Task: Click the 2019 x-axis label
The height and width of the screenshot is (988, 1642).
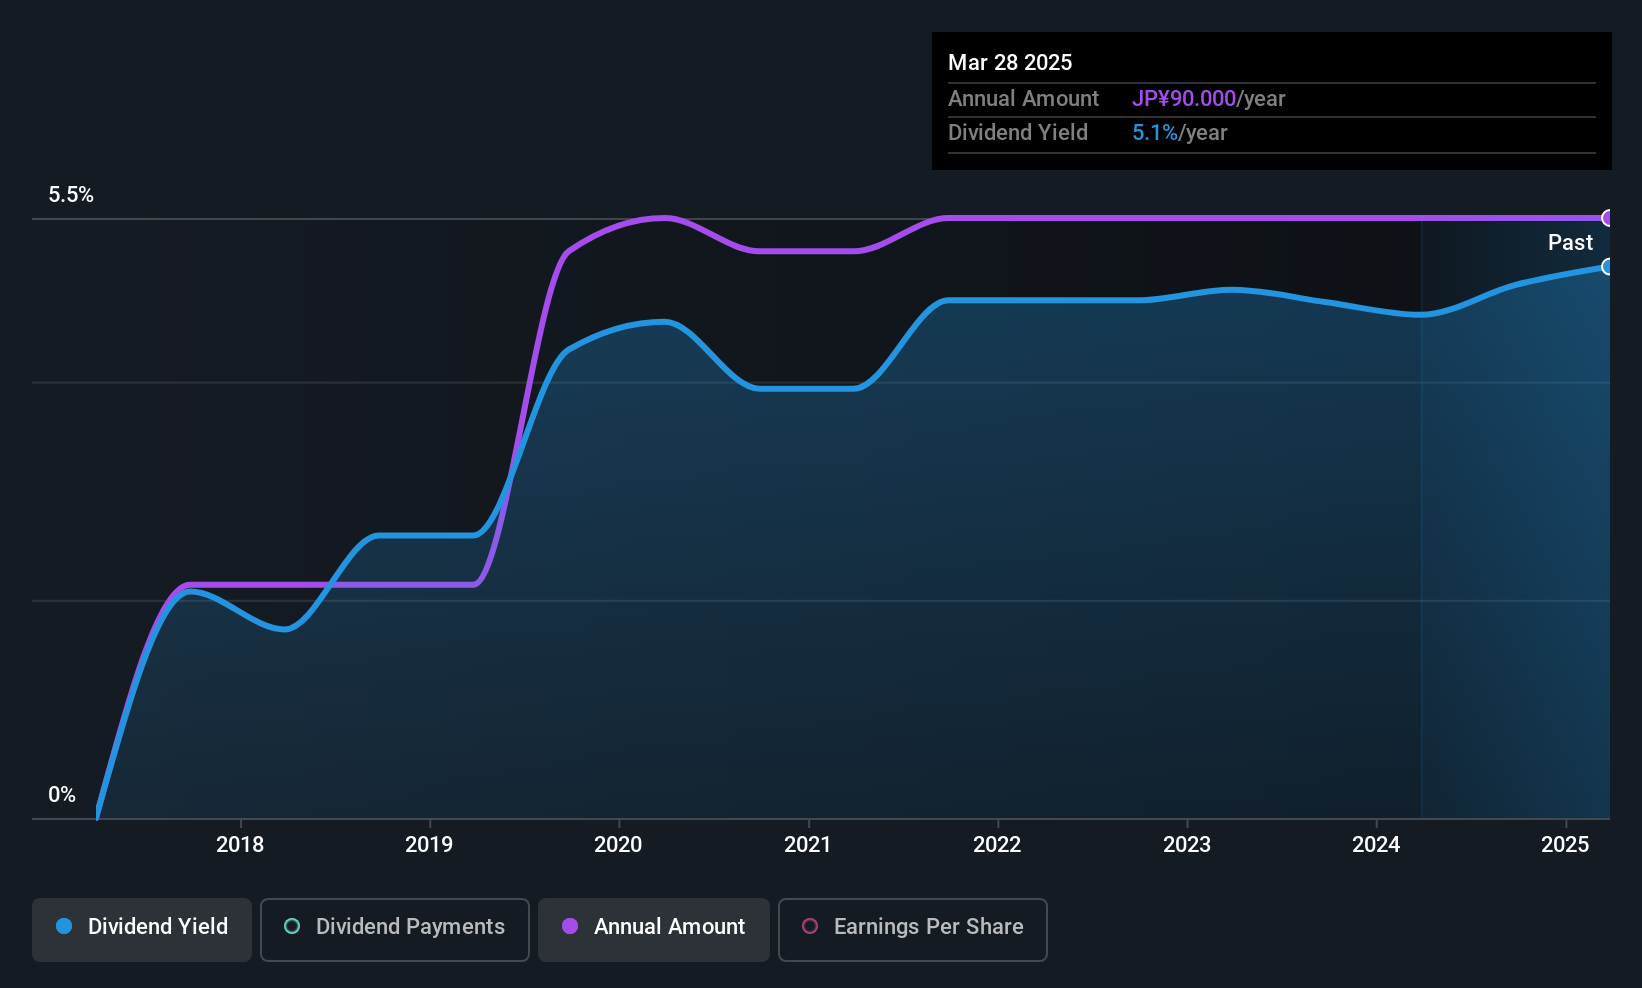Action: click(x=429, y=845)
